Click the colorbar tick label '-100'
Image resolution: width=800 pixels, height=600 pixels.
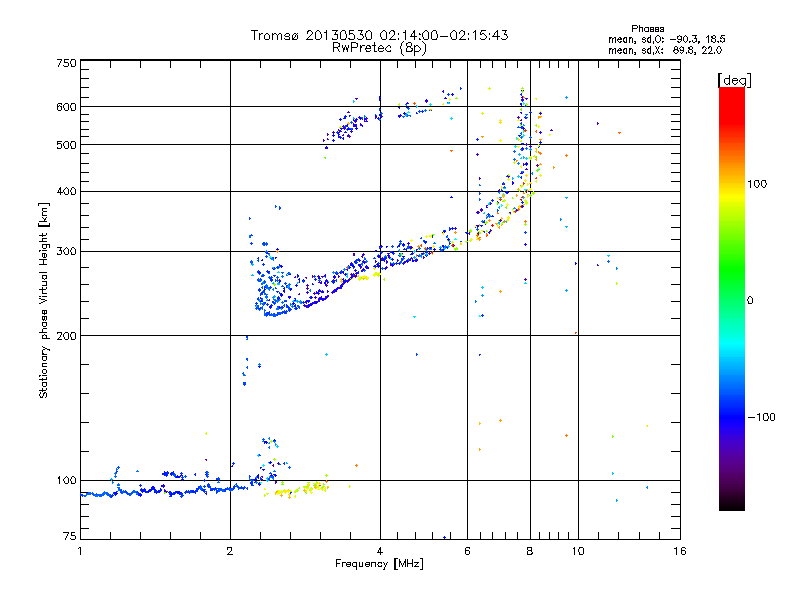(x=761, y=417)
